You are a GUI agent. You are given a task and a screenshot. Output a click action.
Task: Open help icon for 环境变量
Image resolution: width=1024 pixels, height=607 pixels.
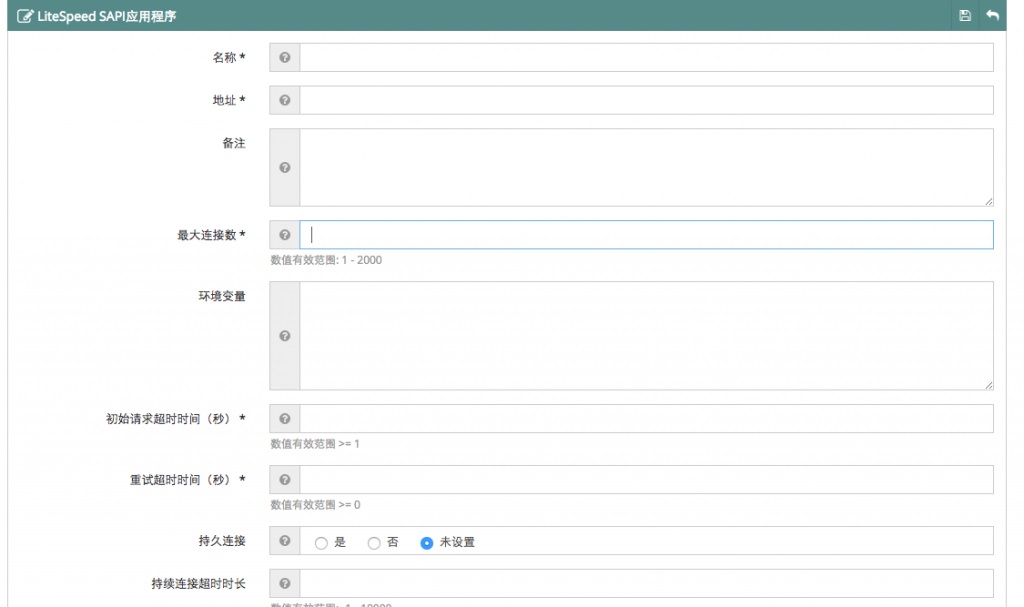[285, 336]
